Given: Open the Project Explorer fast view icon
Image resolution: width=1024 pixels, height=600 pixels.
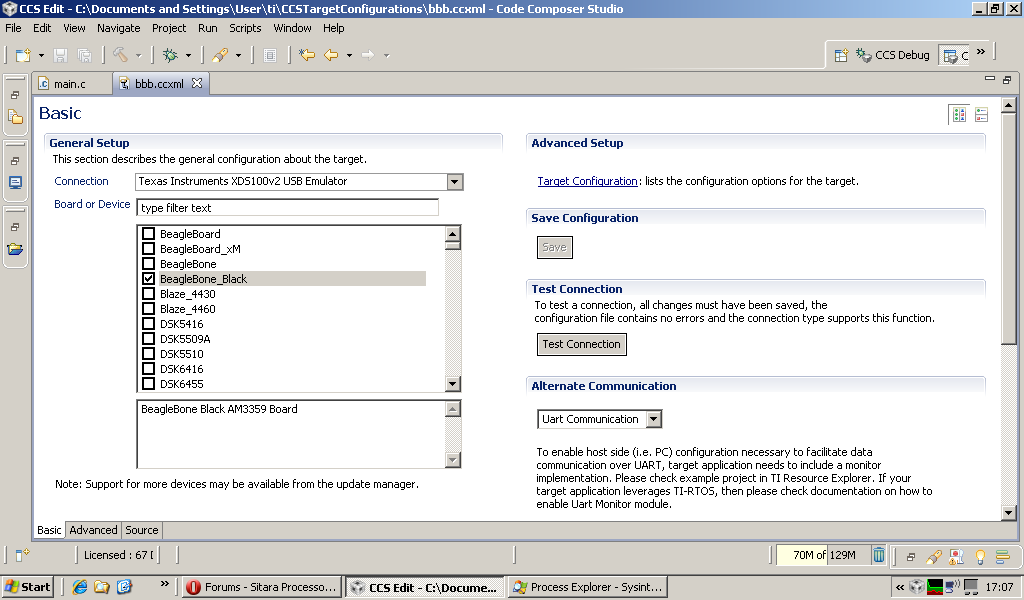Looking at the screenshot, I should (x=15, y=118).
